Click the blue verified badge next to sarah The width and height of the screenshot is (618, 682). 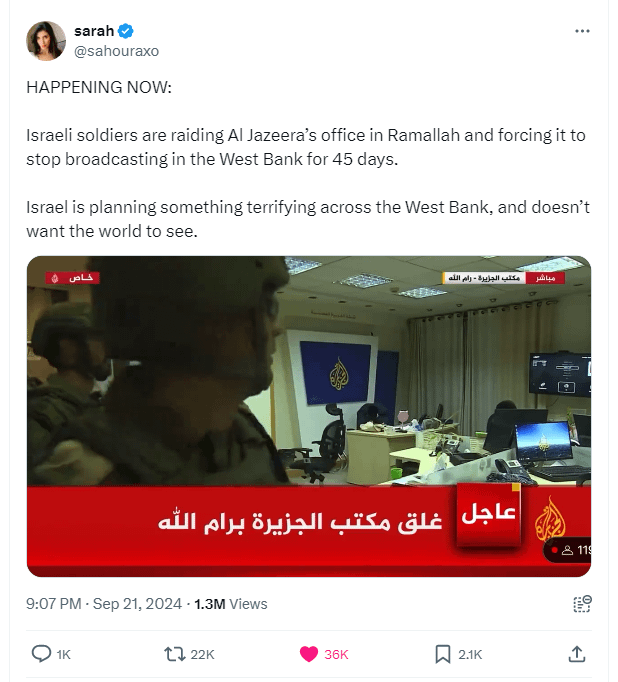[126, 31]
